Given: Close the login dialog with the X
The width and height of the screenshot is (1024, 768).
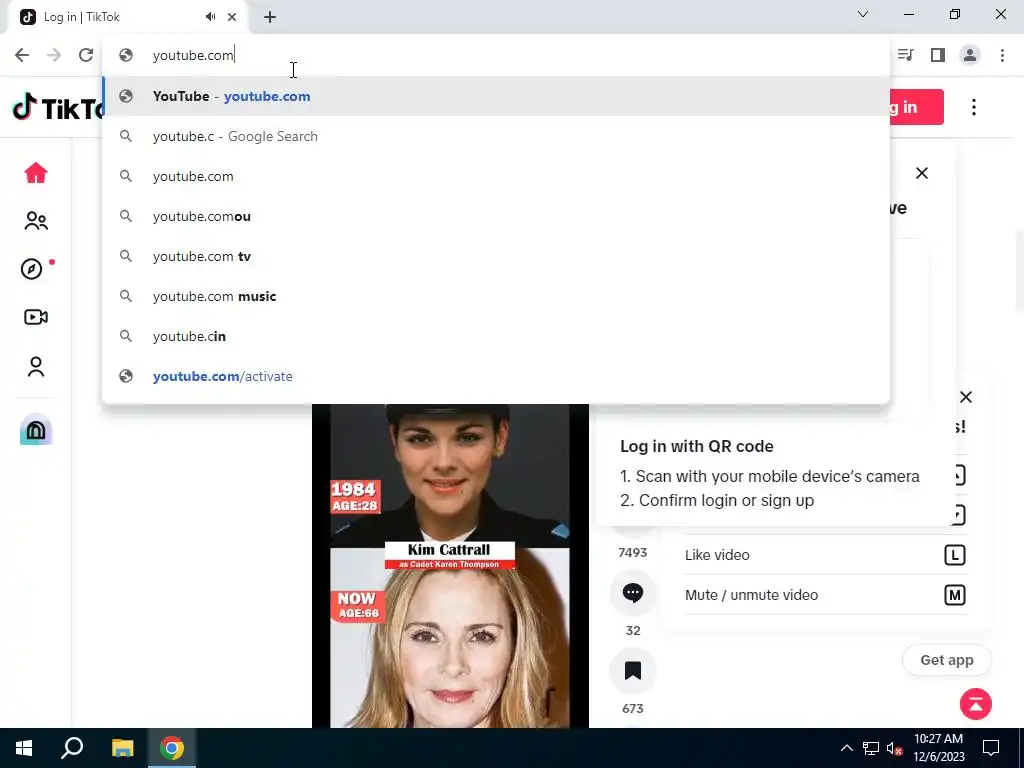Looking at the screenshot, I should coord(921,173).
